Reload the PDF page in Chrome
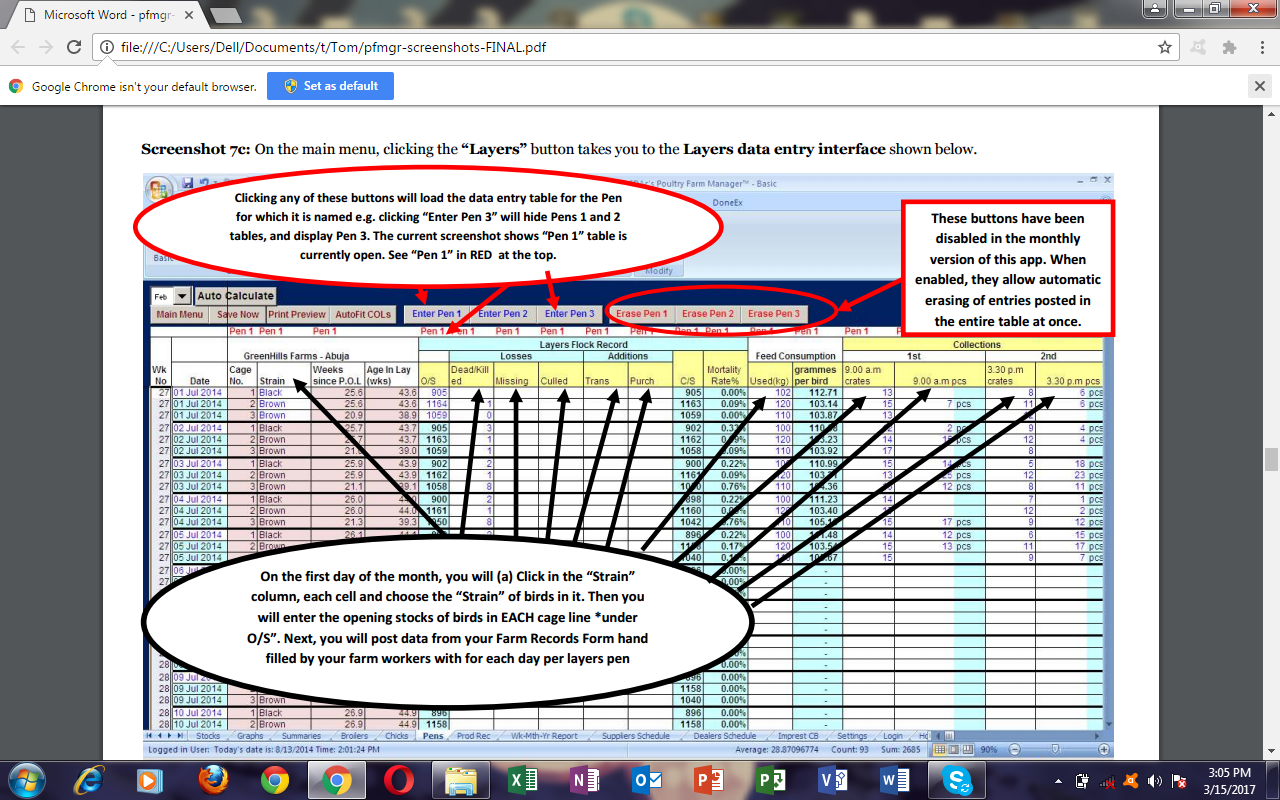The width and height of the screenshot is (1280, 800). (74, 47)
